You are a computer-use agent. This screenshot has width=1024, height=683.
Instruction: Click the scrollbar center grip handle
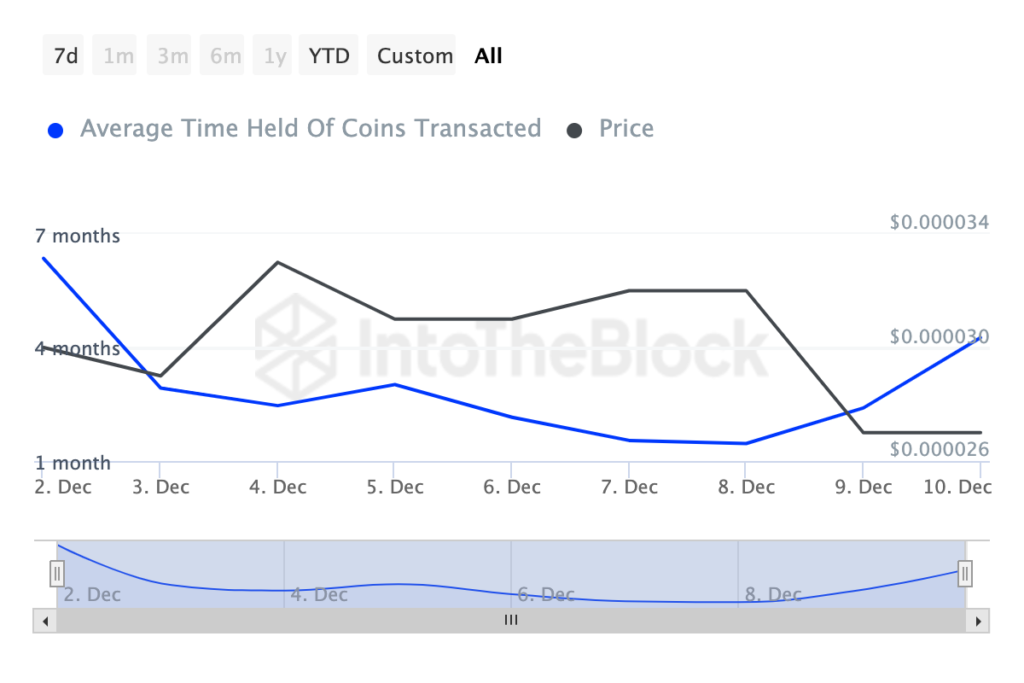(x=511, y=621)
